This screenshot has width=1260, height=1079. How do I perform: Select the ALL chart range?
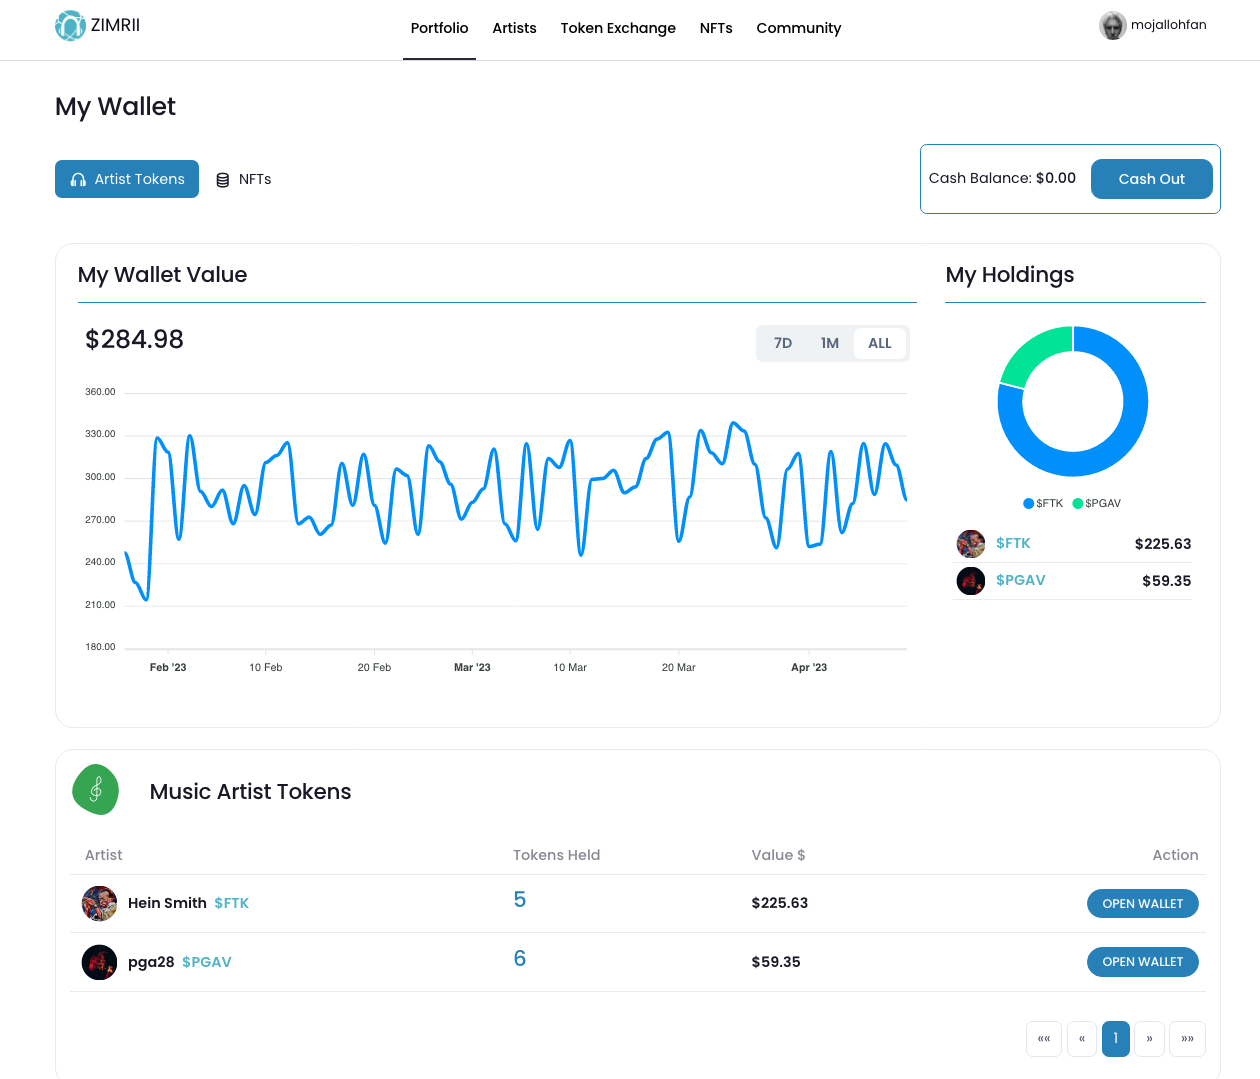pos(879,343)
